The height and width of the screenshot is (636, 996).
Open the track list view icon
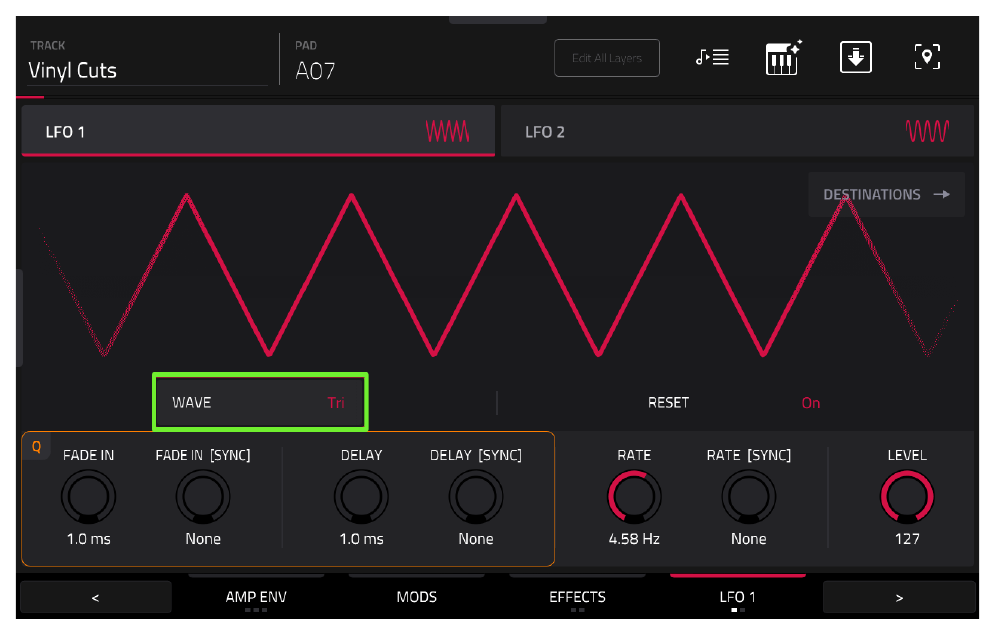click(x=712, y=57)
